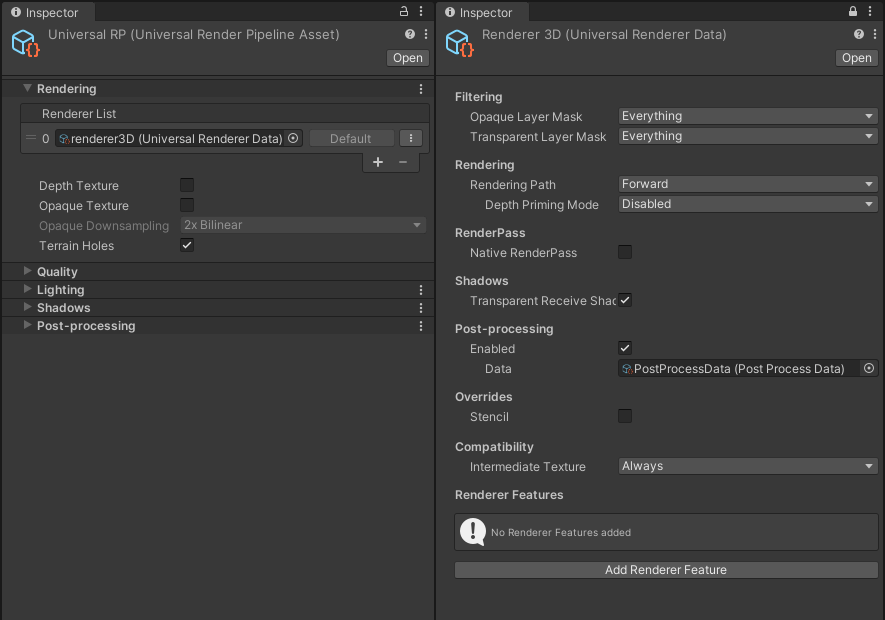Open right Inspector tab kebab menu

[x=870, y=11]
